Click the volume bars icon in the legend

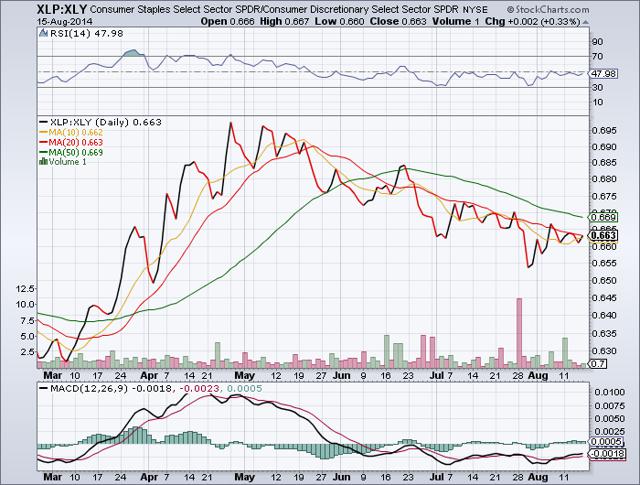pos(43,162)
